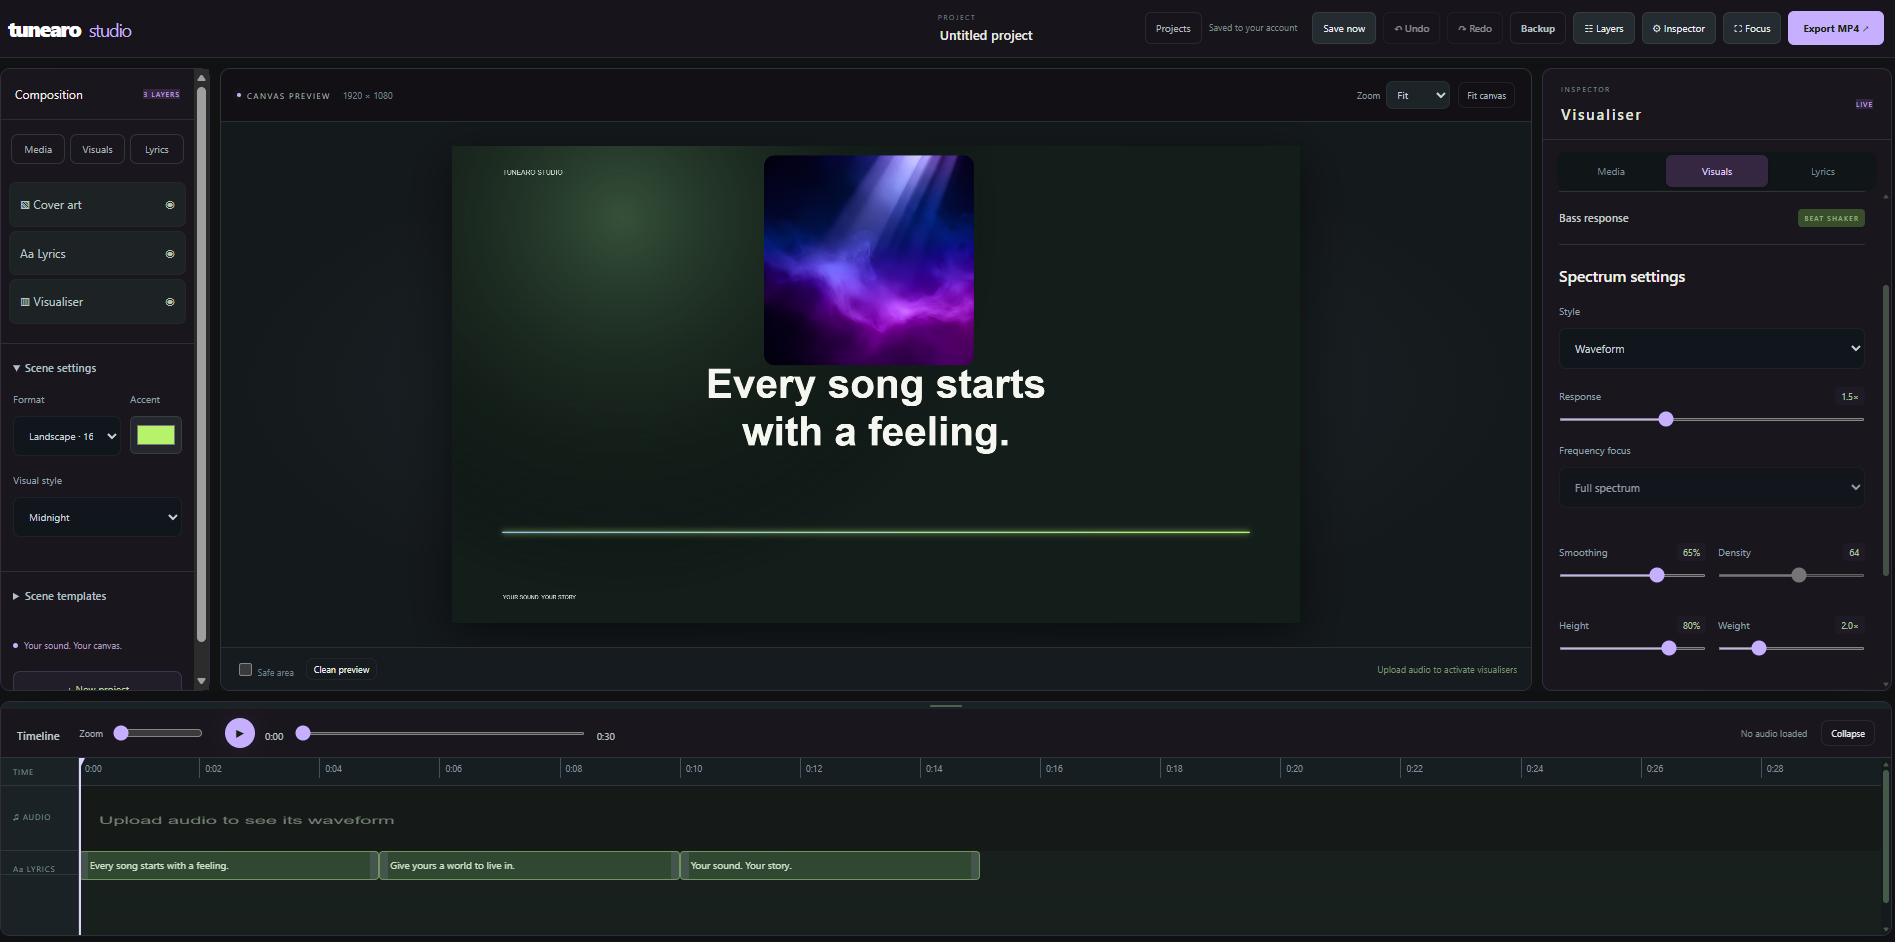Play the timeline
This screenshot has height=942, width=1895.
pyautogui.click(x=239, y=733)
